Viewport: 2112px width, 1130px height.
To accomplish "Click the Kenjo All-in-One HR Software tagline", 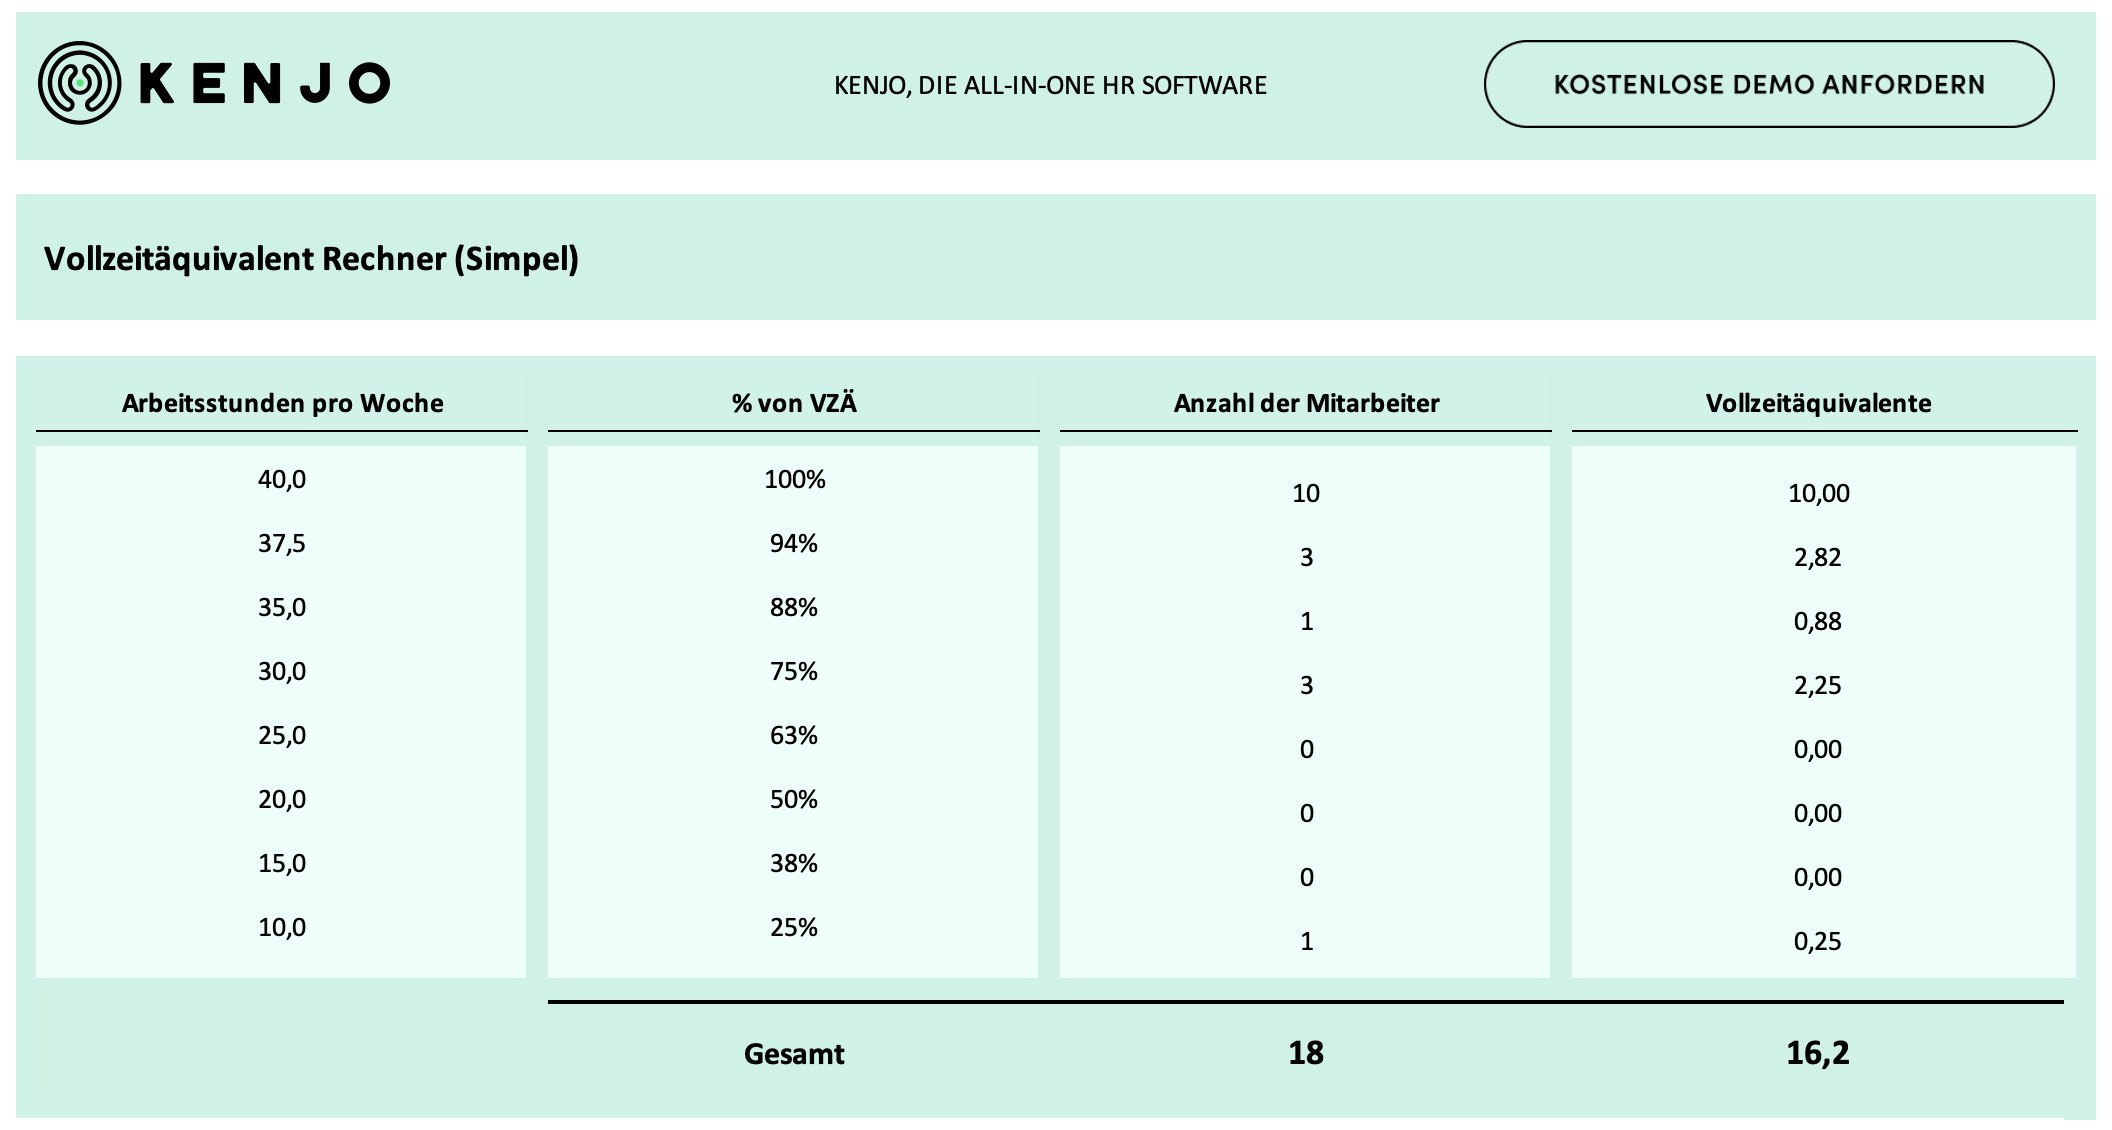I will tap(1050, 86).
